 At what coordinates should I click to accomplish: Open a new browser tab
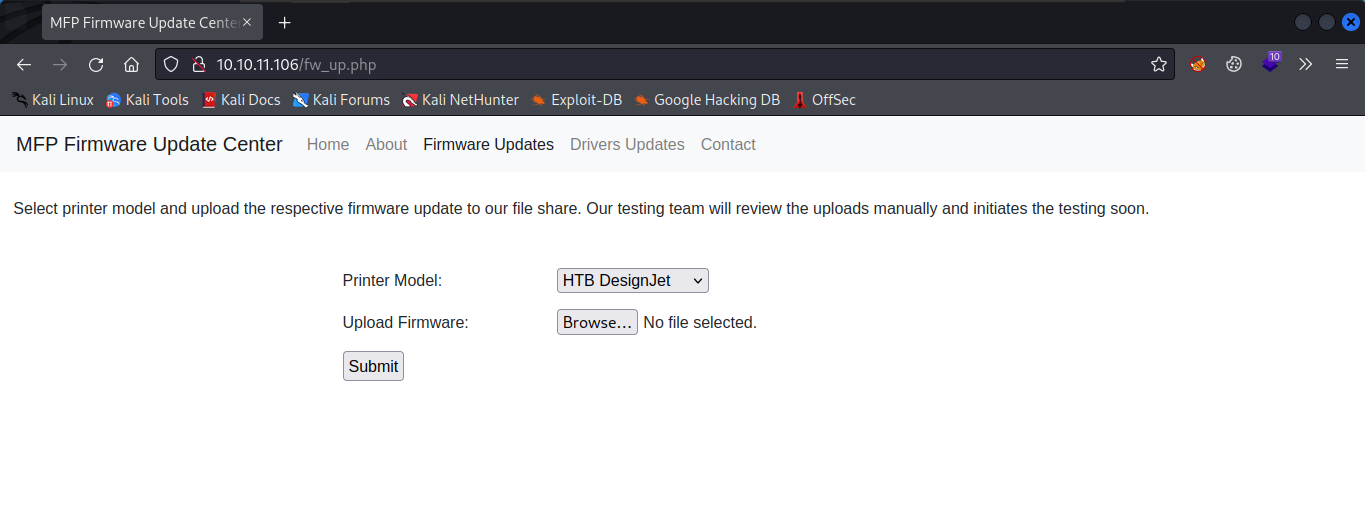tap(285, 22)
